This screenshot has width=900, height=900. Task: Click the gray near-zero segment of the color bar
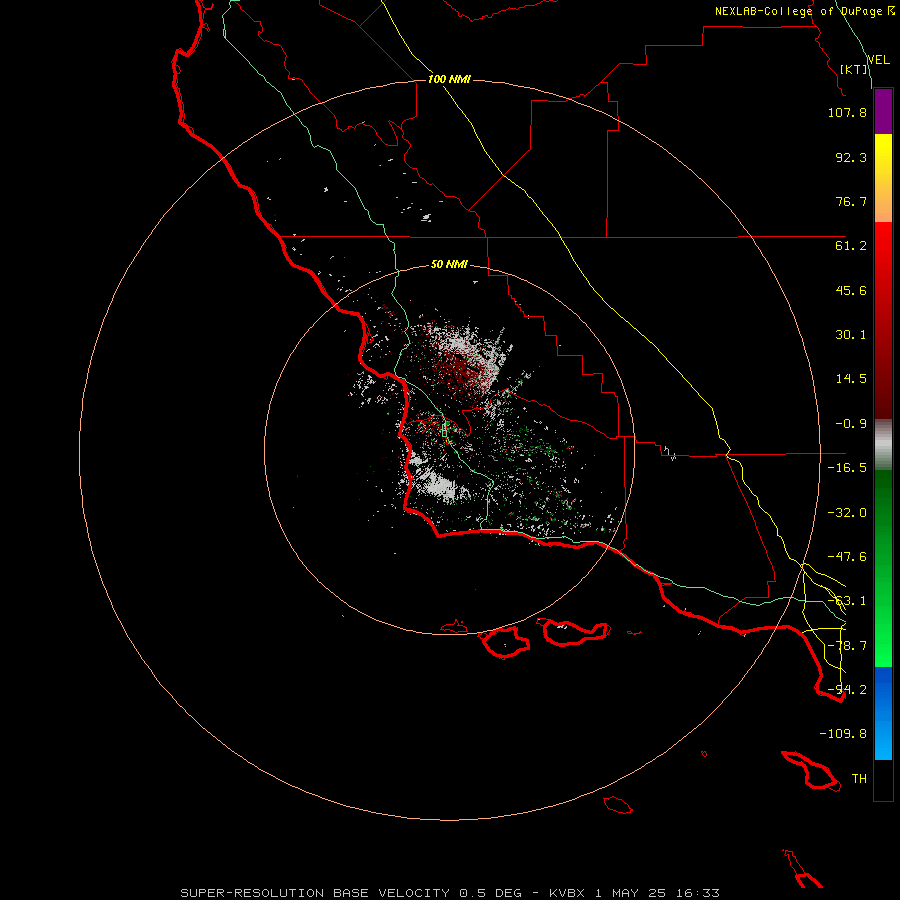click(x=883, y=445)
